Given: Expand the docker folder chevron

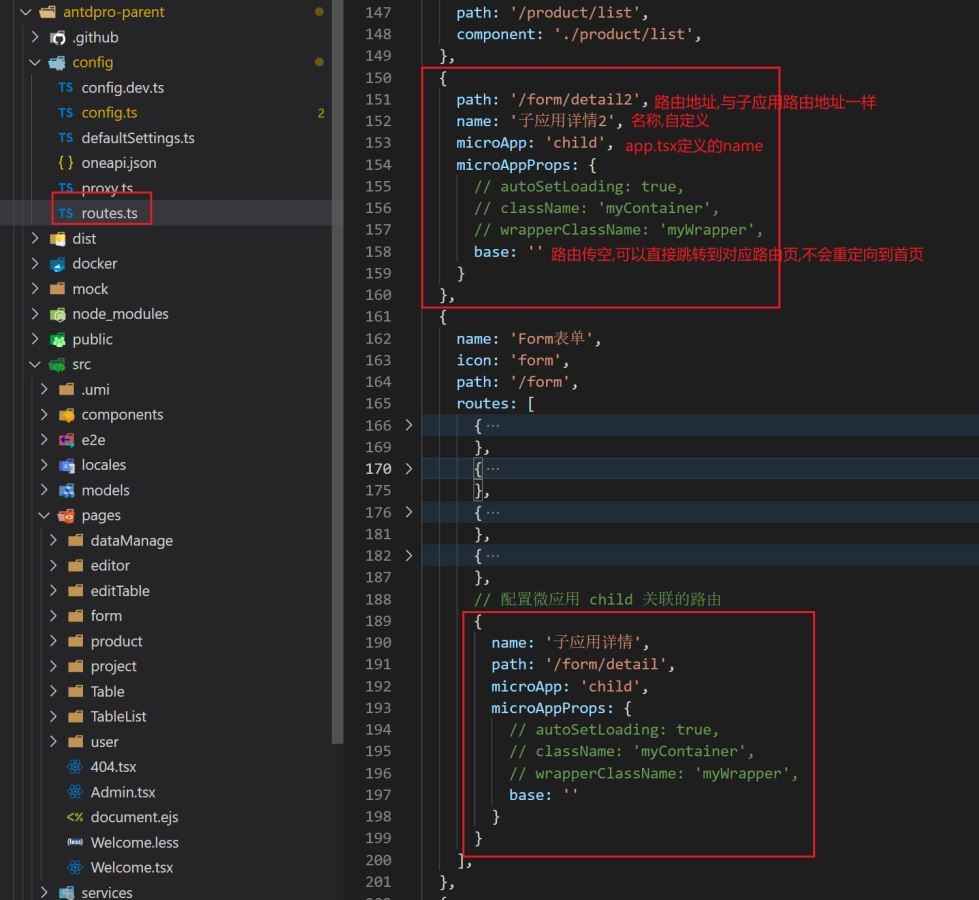Looking at the screenshot, I should click(35, 264).
